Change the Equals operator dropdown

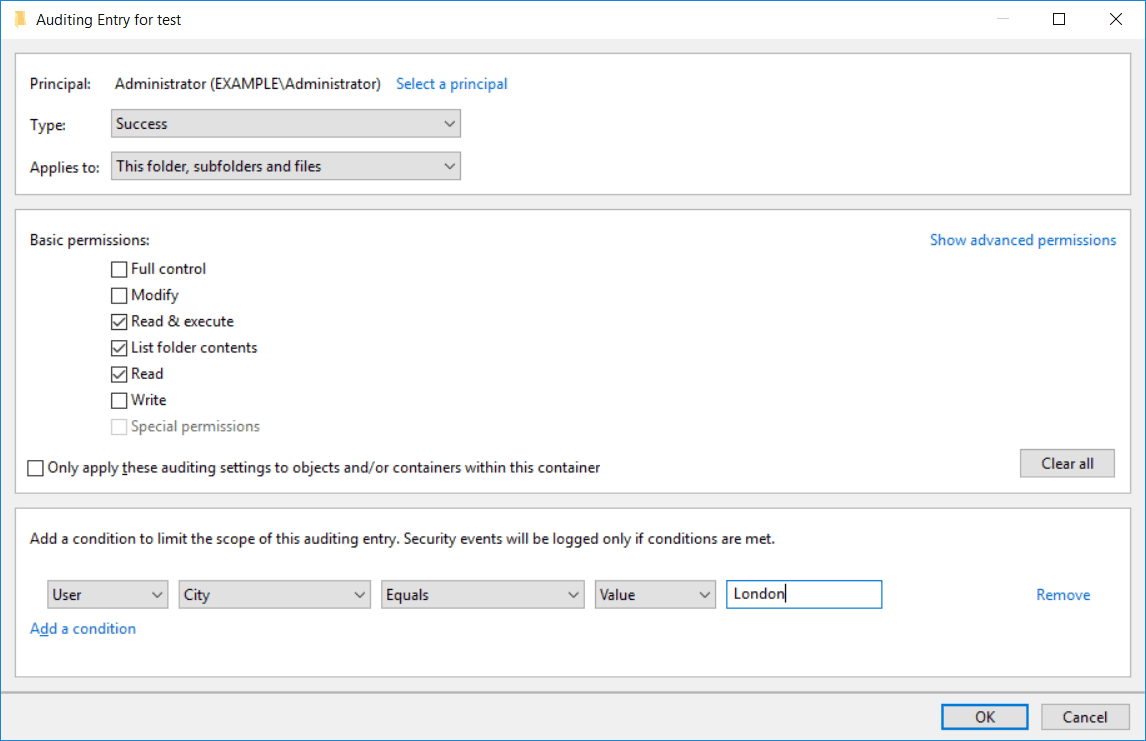click(x=482, y=595)
